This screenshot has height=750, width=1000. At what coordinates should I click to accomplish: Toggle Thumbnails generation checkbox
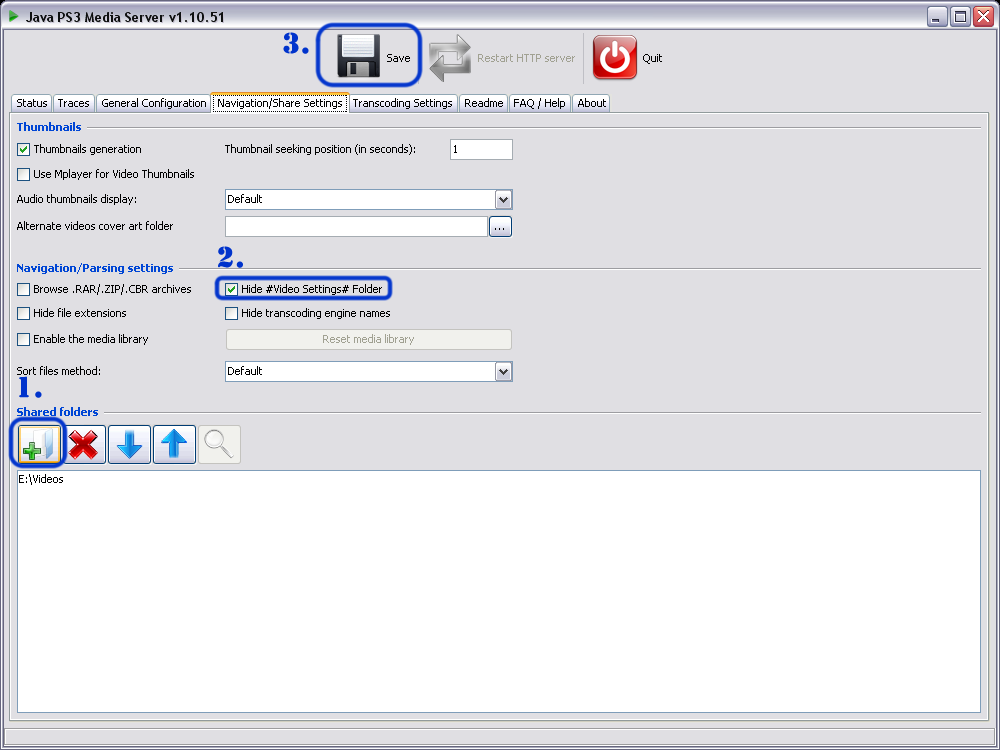click(24, 150)
